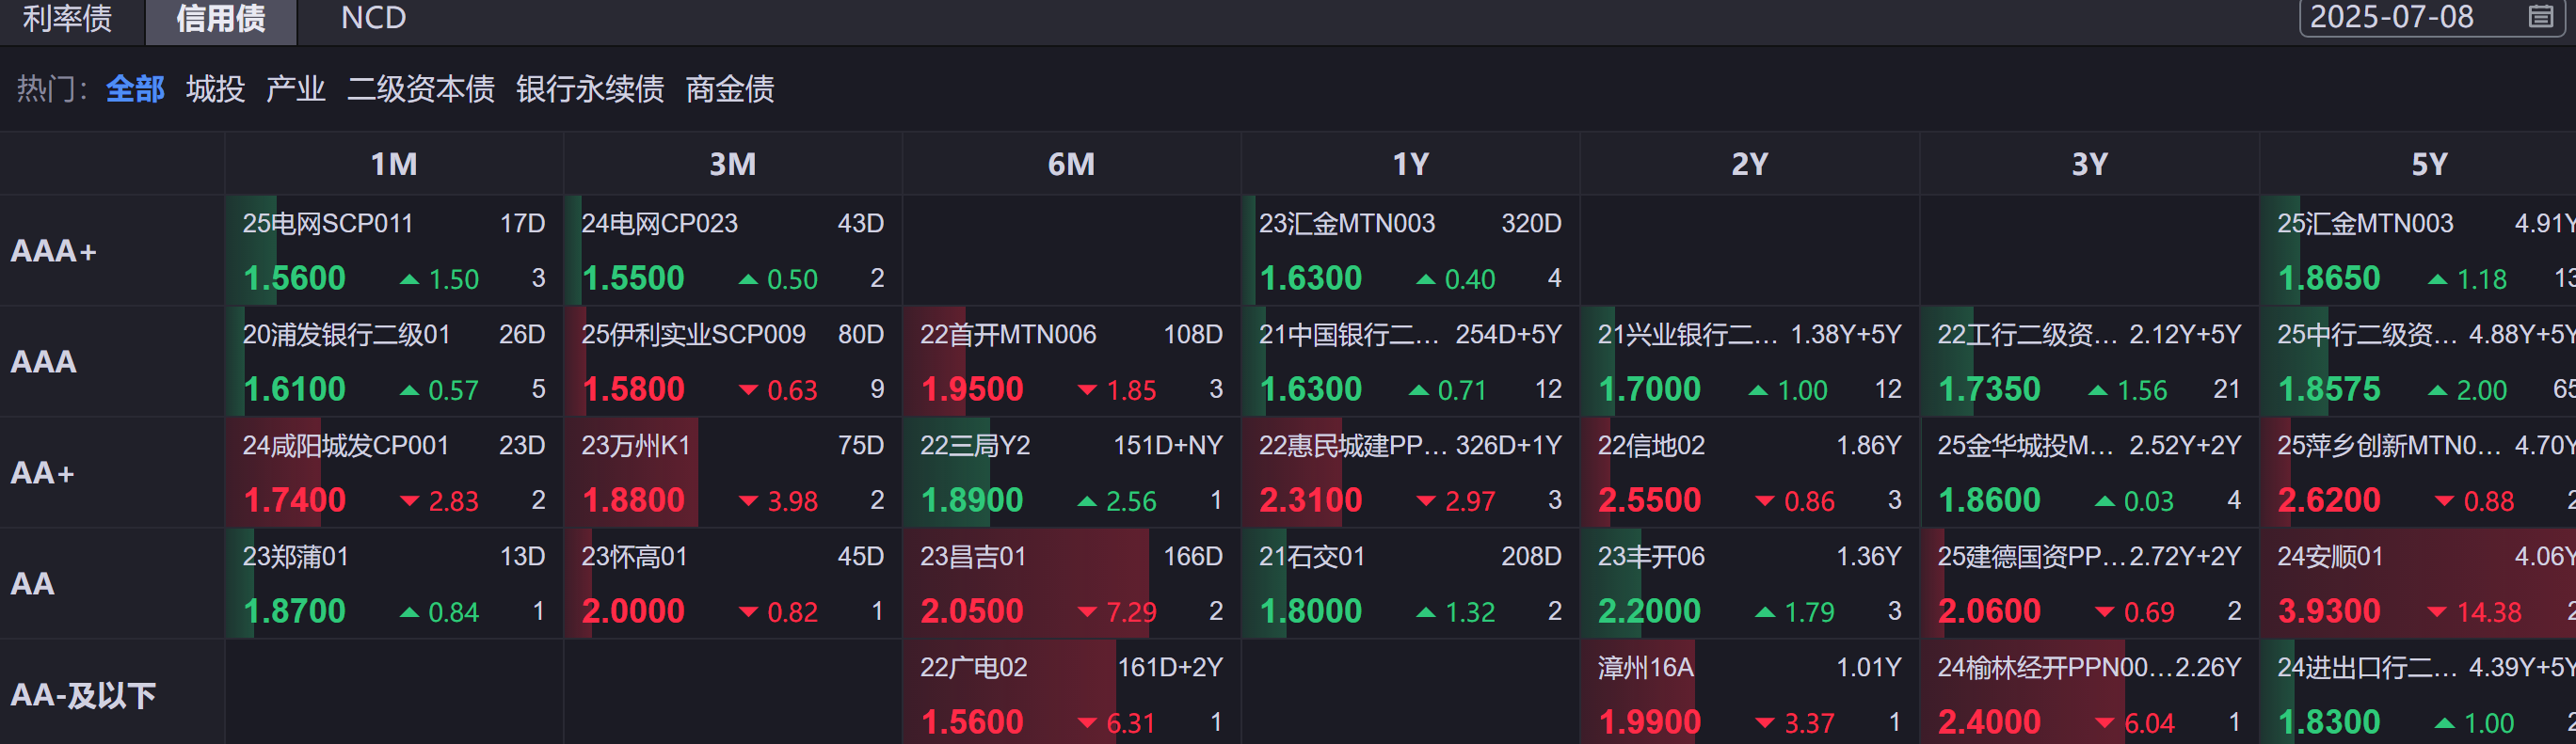This screenshot has height=744, width=2576.
Task: Click the 1M maturity column header
Action: [x=394, y=164]
